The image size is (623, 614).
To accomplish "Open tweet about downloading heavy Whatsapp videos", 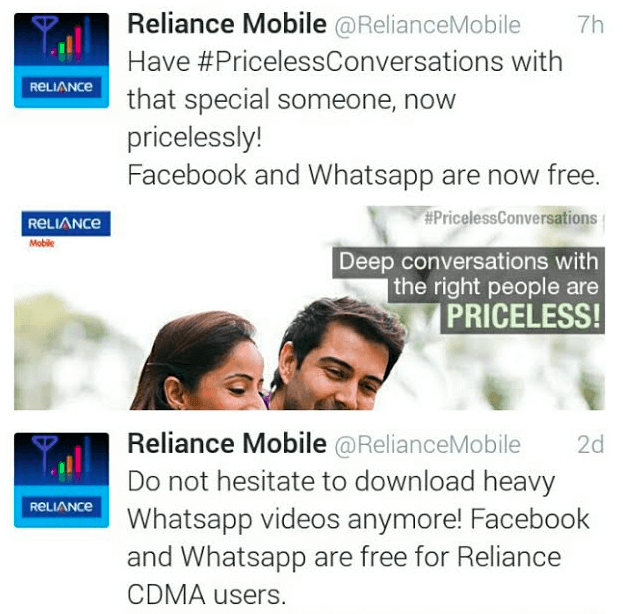I will click(358, 538).
